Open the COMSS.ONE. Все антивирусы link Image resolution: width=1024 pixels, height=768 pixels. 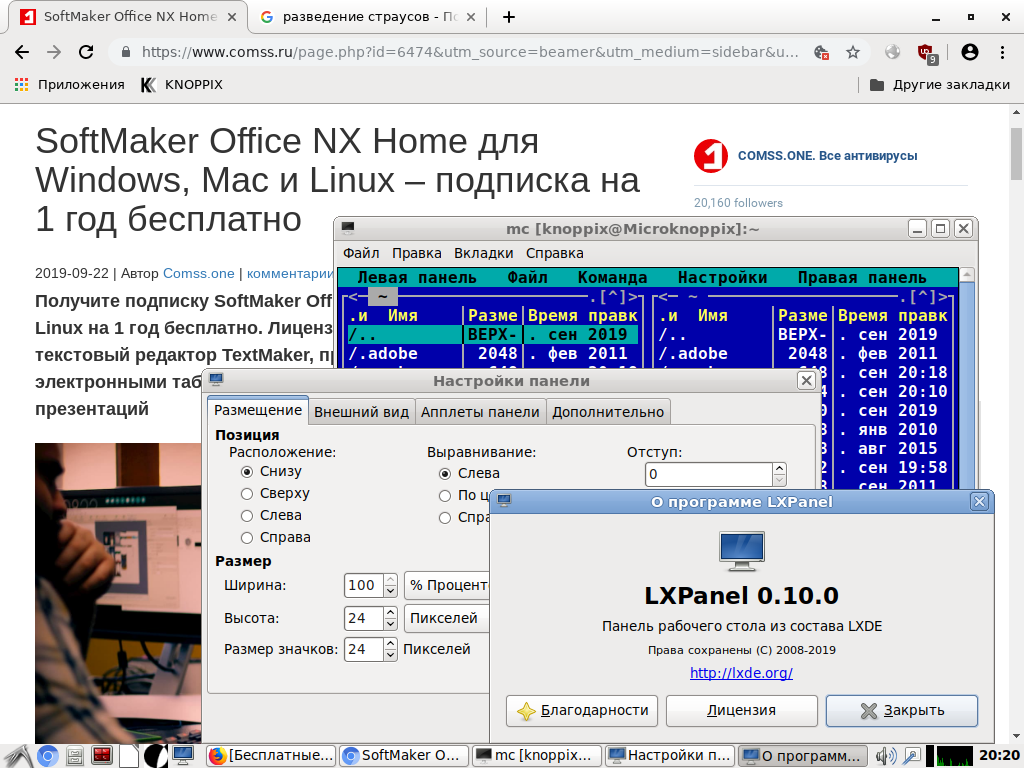click(827, 156)
